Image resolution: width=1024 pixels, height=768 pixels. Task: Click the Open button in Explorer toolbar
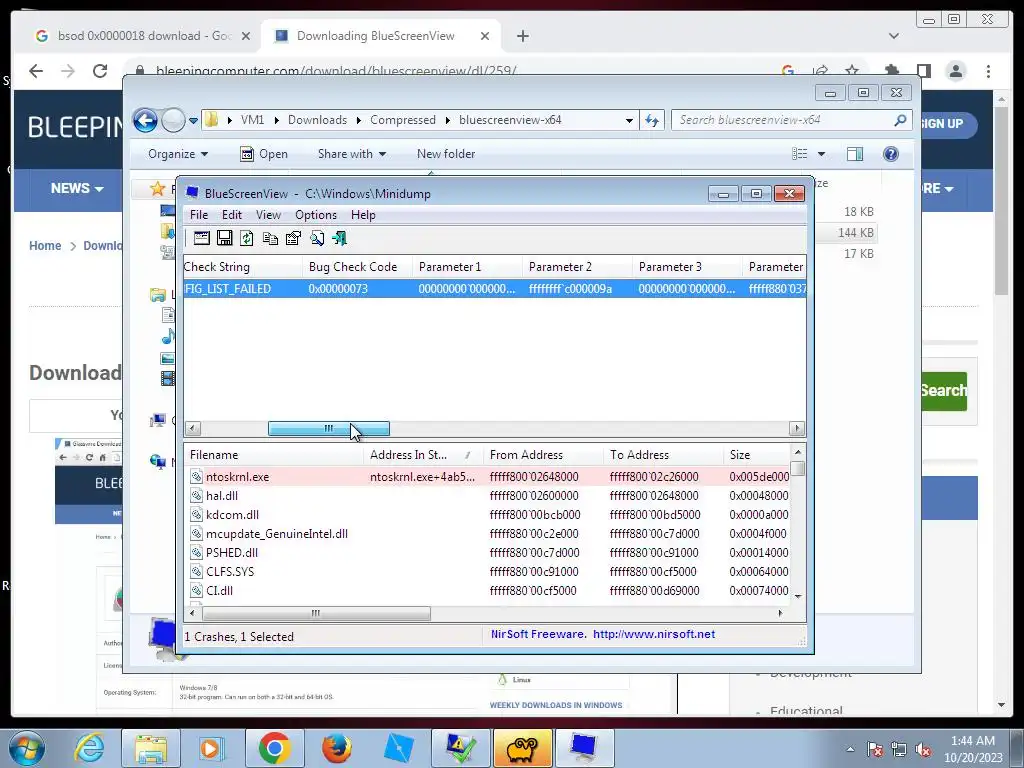click(264, 154)
